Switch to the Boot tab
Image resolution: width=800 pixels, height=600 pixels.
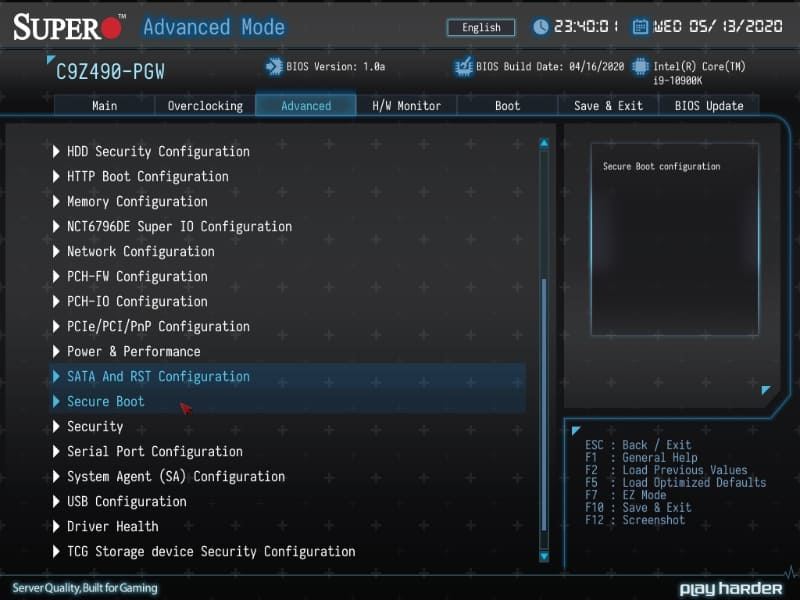click(x=507, y=105)
